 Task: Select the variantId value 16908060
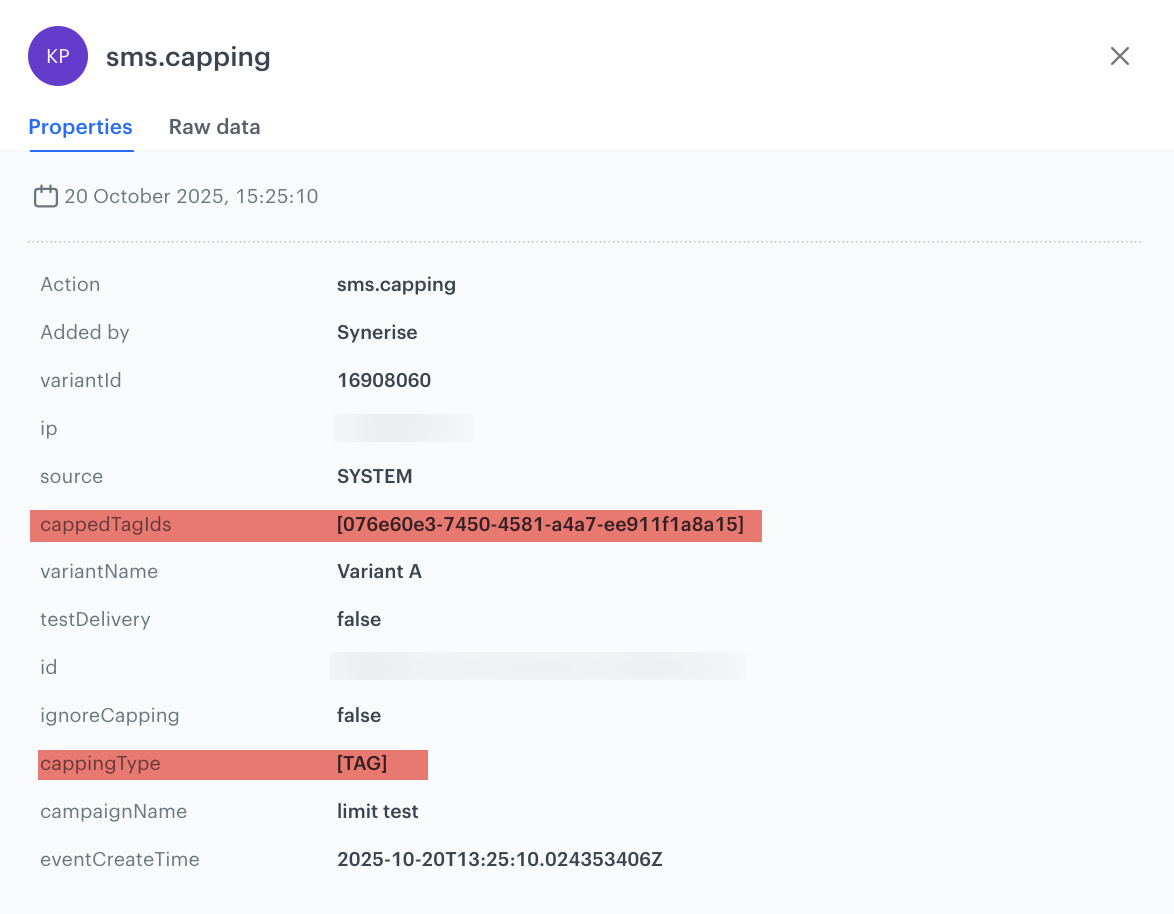click(x=384, y=380)
